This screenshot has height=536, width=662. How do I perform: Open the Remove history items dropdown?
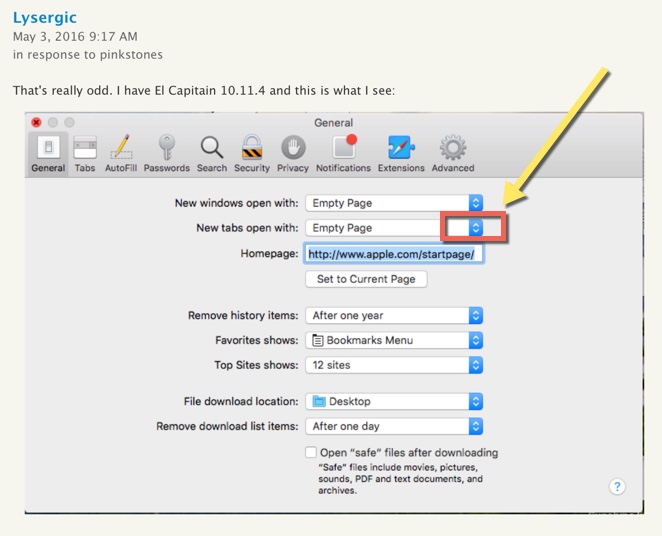394,315
